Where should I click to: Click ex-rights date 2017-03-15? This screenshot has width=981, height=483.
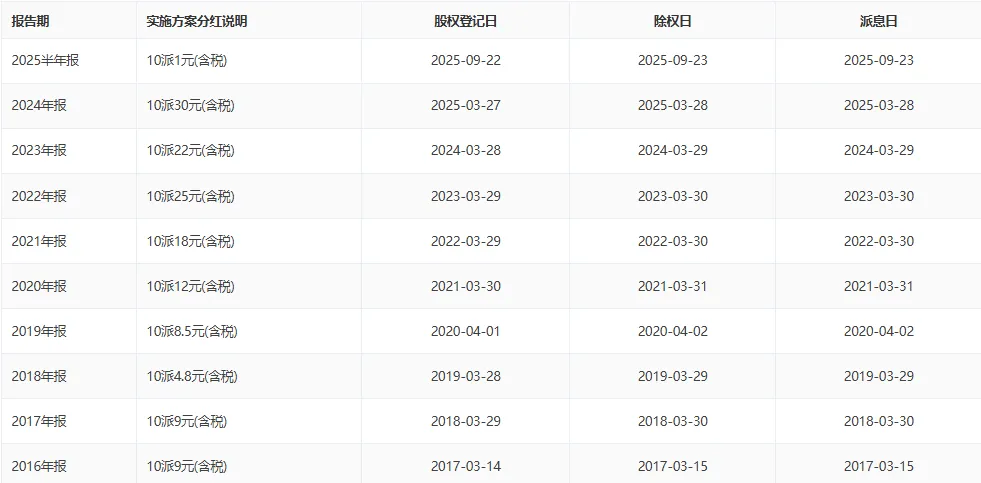(672, 466)
